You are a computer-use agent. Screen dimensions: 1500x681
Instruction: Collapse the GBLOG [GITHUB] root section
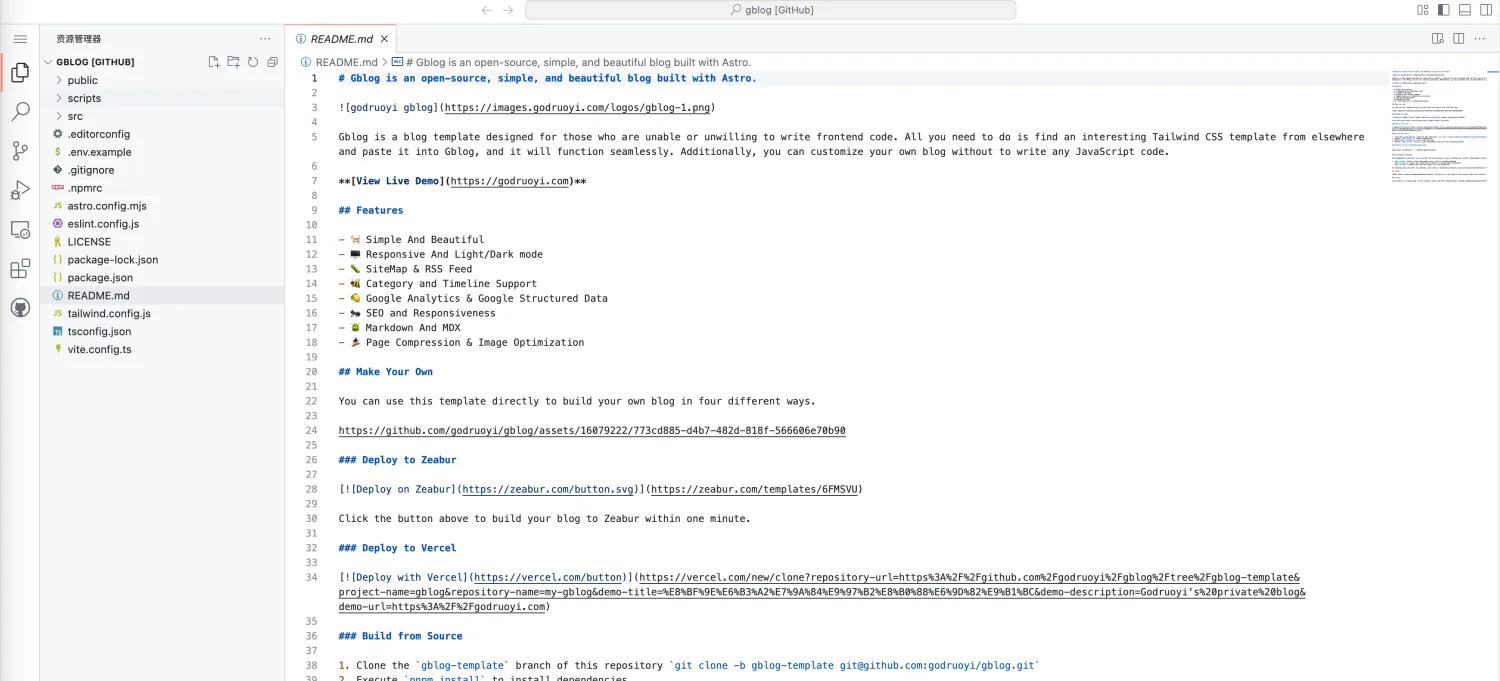click(x=95, y=62)
